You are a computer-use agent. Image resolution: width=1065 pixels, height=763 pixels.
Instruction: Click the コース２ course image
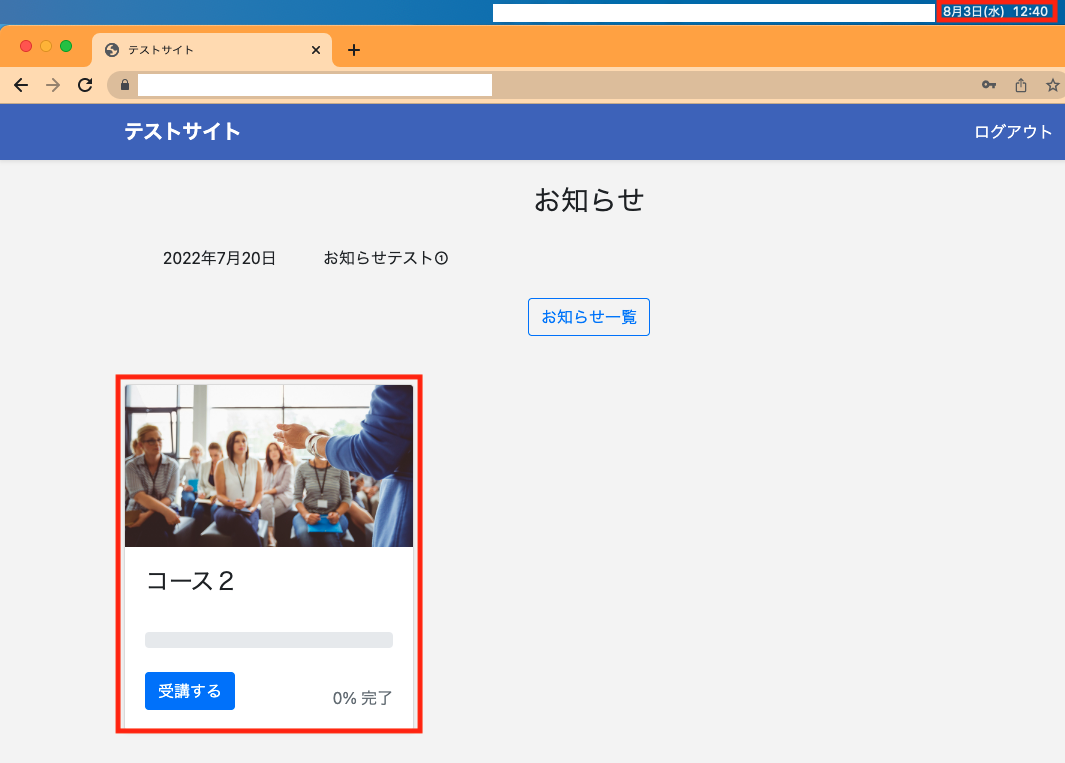[x=268, y=466]
